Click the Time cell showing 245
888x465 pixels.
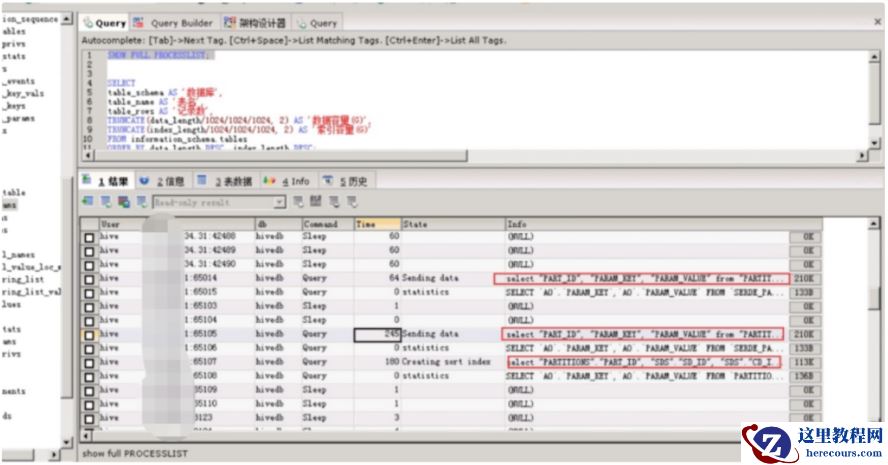377,334
